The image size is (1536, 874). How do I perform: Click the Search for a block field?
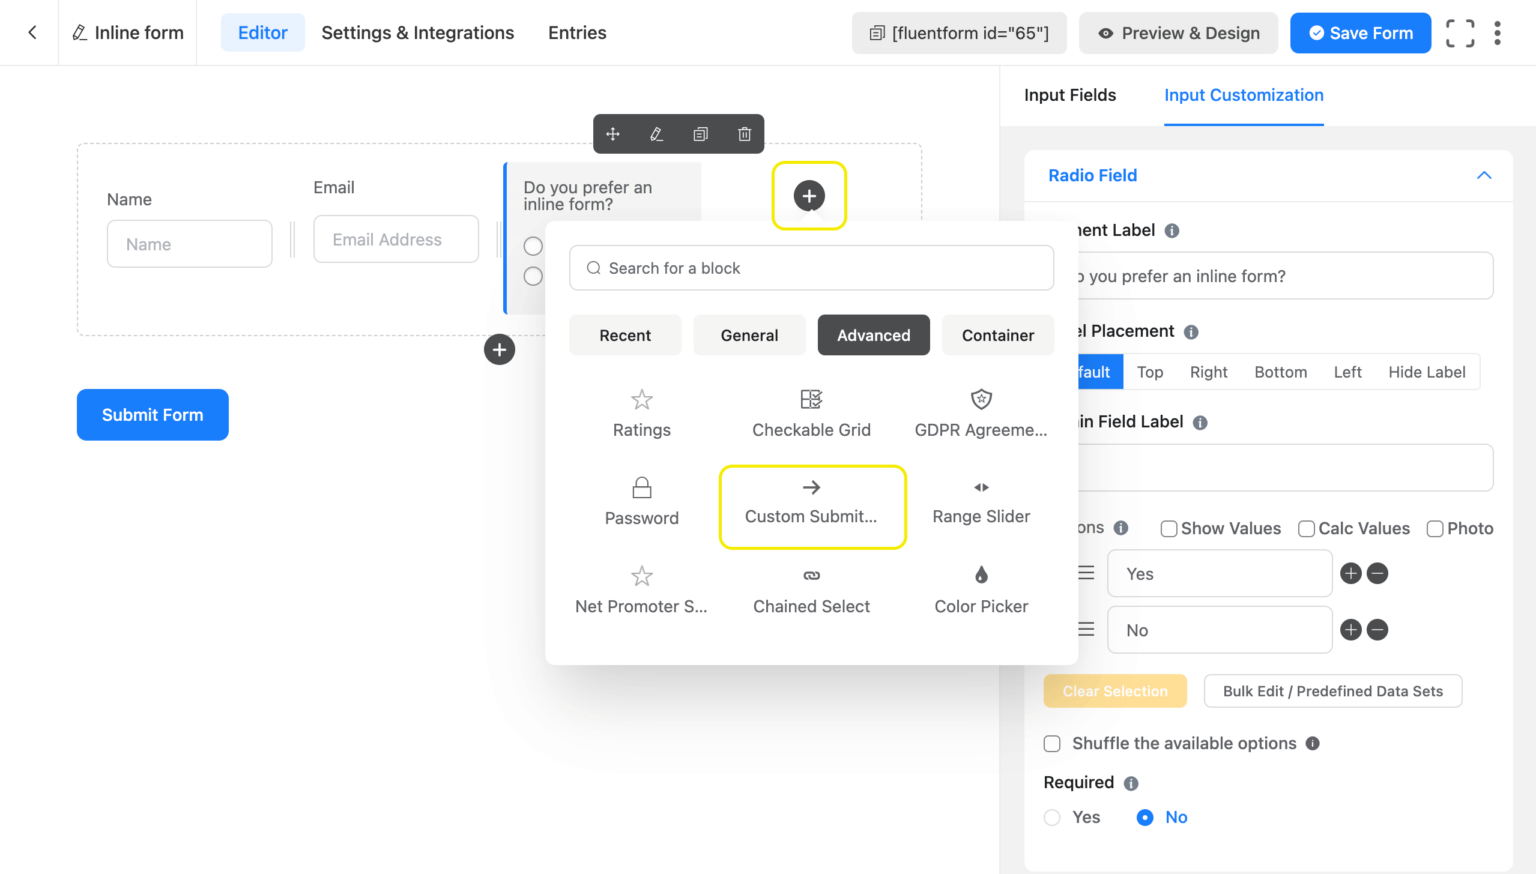coord(811,268)
